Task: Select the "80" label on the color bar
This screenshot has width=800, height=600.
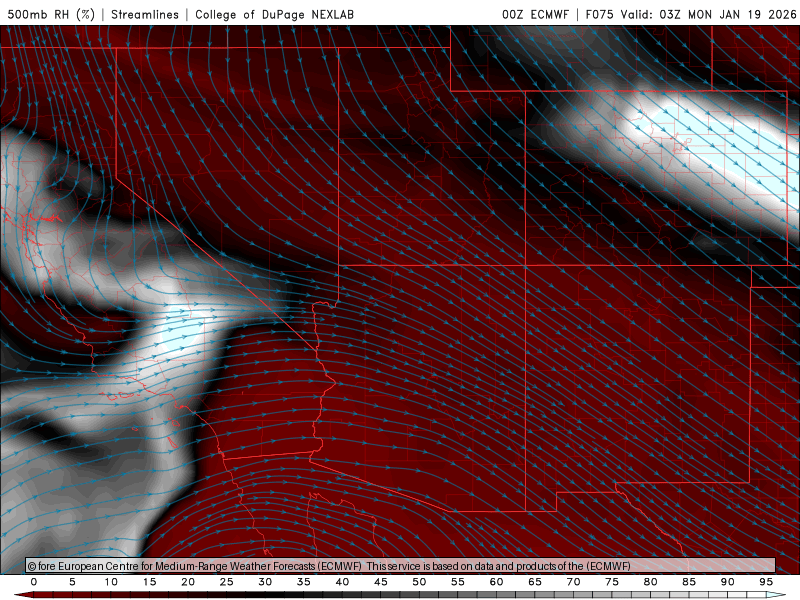Action: pos(651,582)
